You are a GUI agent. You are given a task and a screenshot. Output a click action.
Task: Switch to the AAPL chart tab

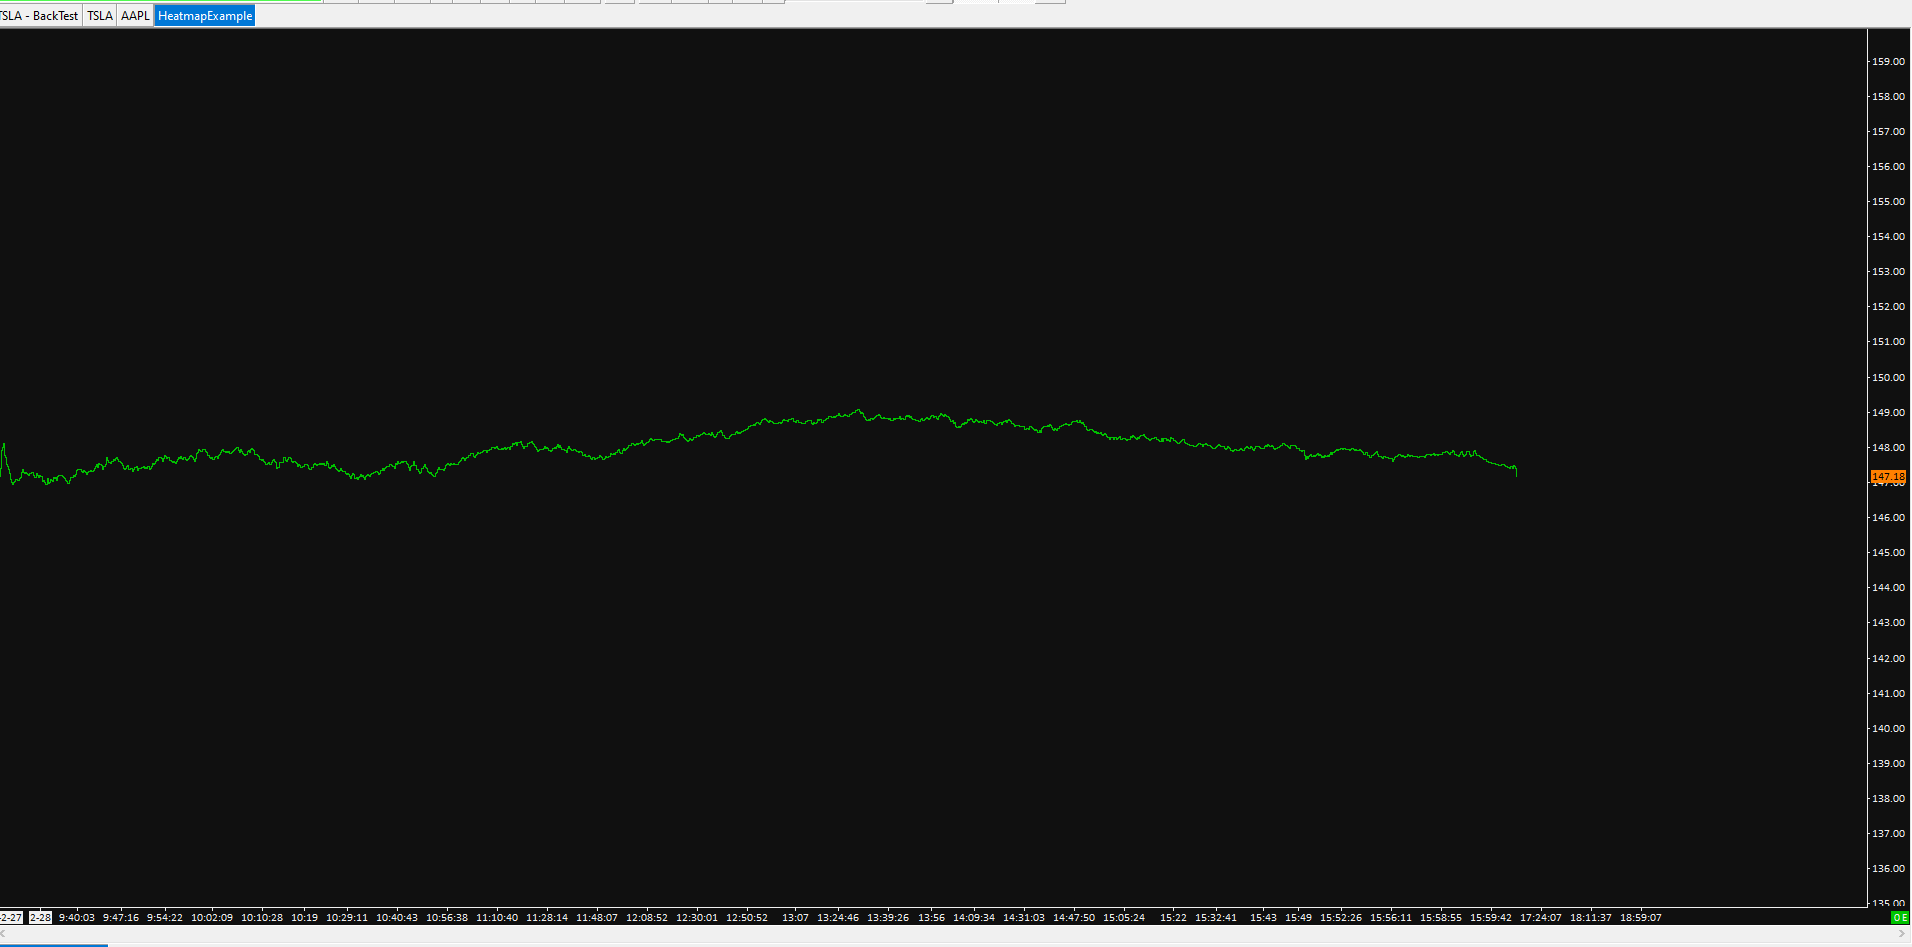(x=135, y=16)
